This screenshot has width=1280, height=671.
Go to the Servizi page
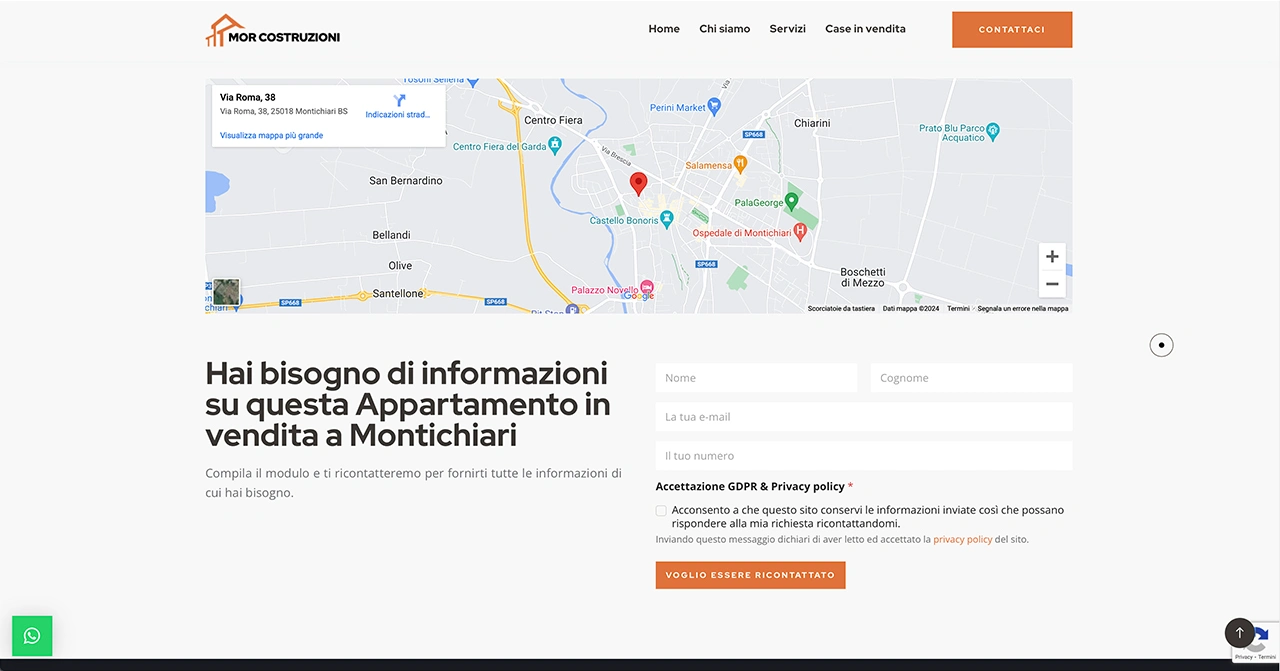point(788,29)
